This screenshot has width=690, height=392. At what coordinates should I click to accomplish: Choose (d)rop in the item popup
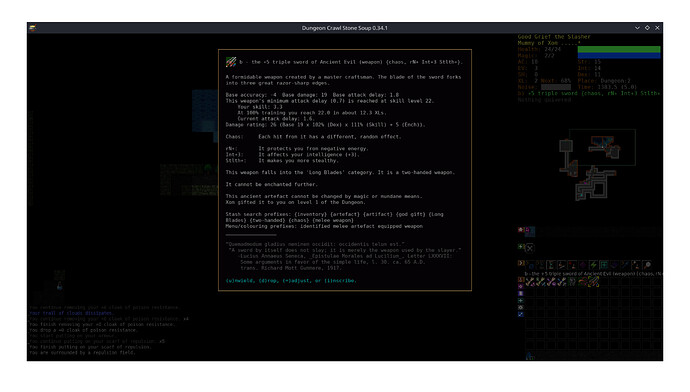[x=269, y=280]
